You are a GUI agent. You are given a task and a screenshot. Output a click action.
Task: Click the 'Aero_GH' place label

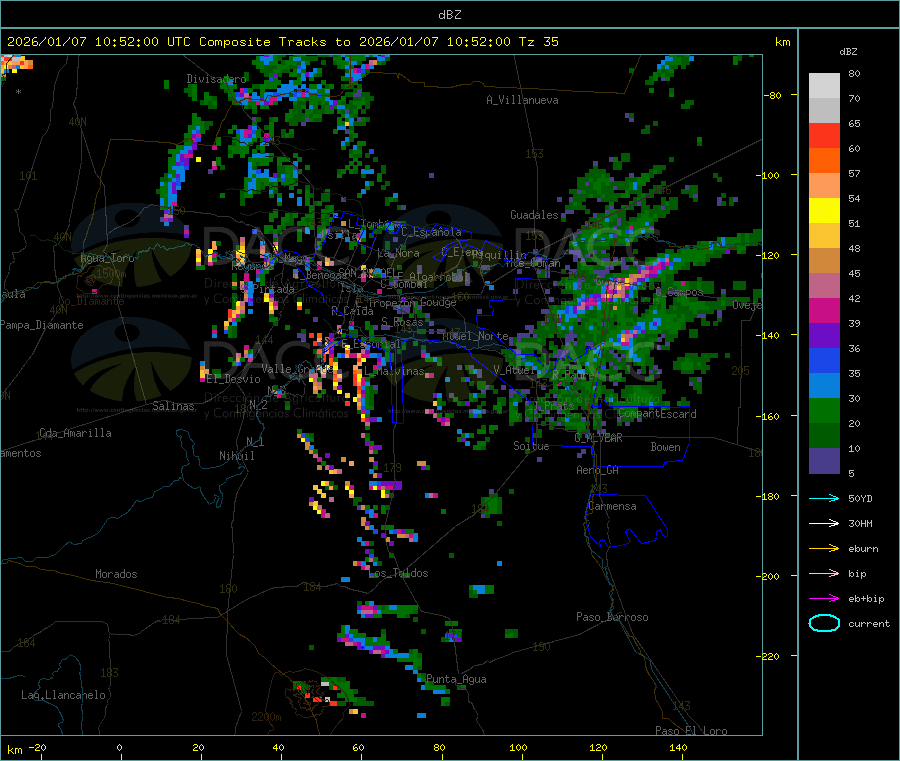(597, 470)
